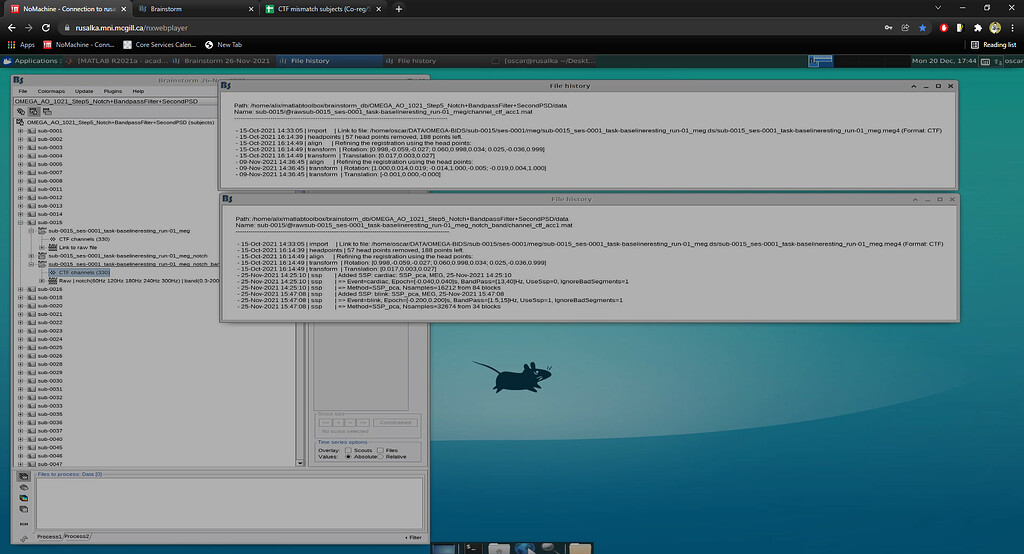This screenshot has height=554, width=1024.
Task: Collapse the sub-0015 subject node
Action: coord(20,222)
